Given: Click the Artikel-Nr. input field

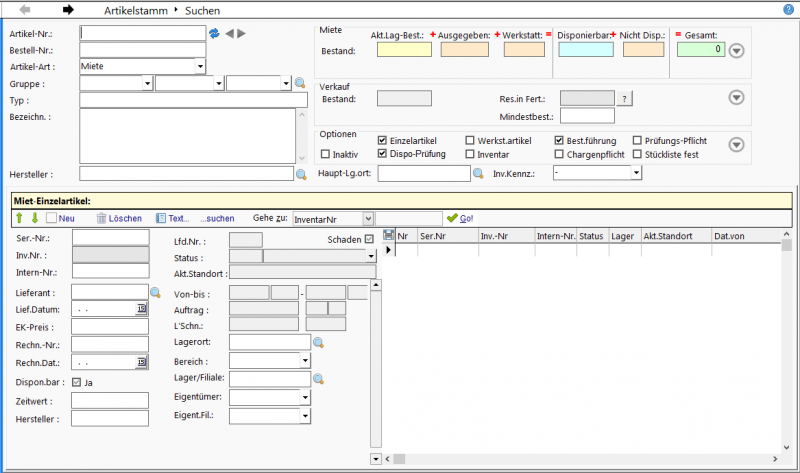Looking at the screenshot, I should point(143,33).
